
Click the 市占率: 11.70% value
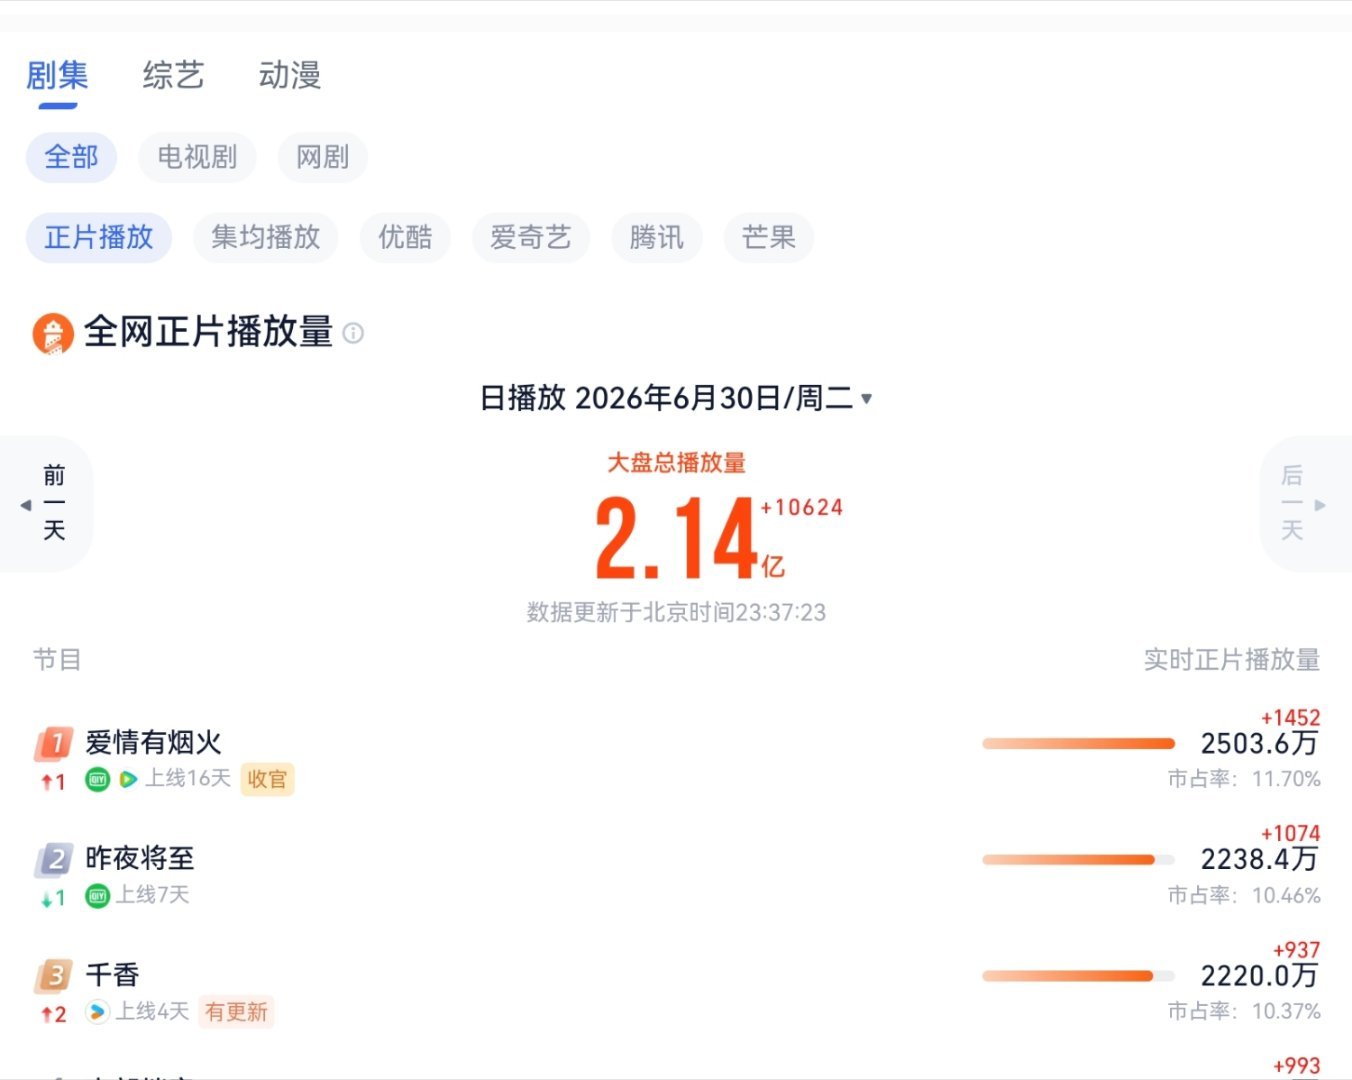pos(1244,779)
